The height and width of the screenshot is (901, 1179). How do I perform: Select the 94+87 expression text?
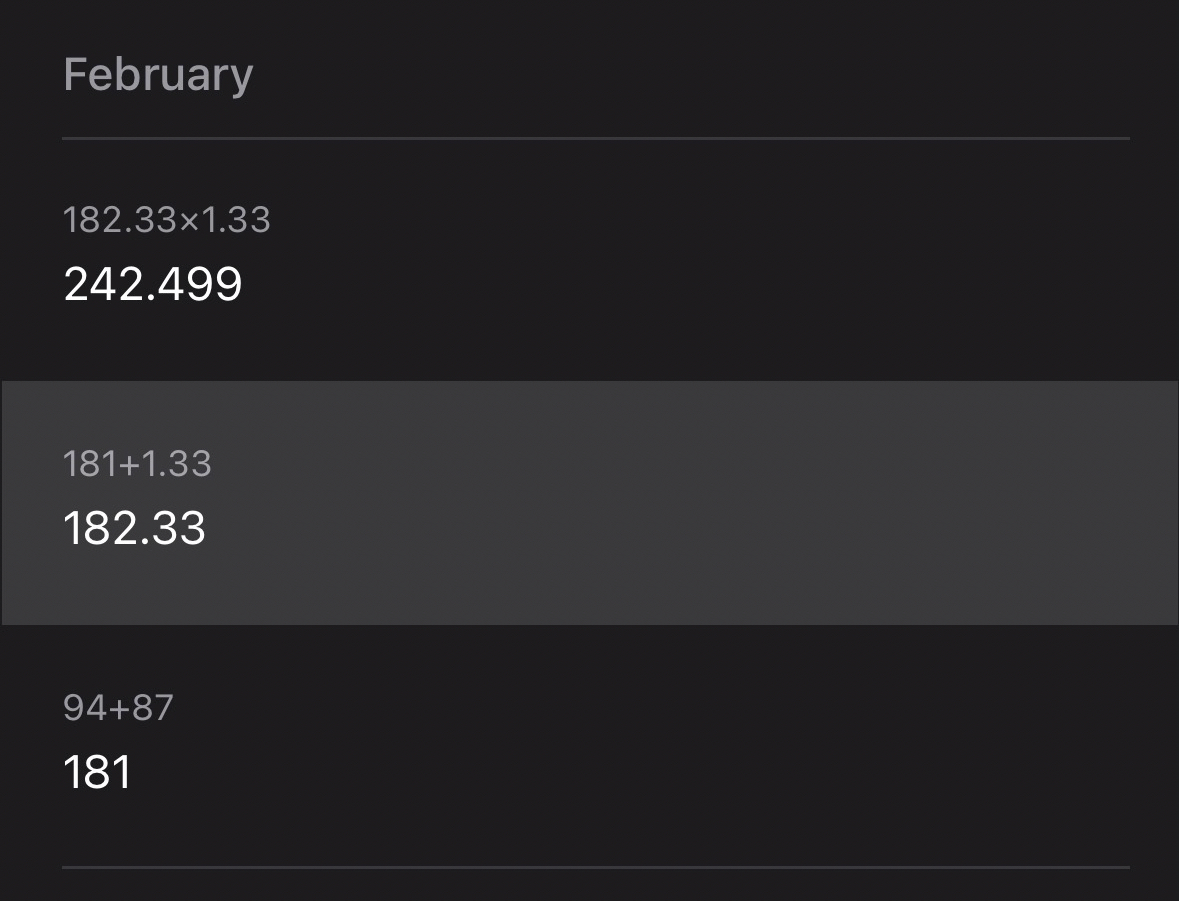click(x=118, y=708)
